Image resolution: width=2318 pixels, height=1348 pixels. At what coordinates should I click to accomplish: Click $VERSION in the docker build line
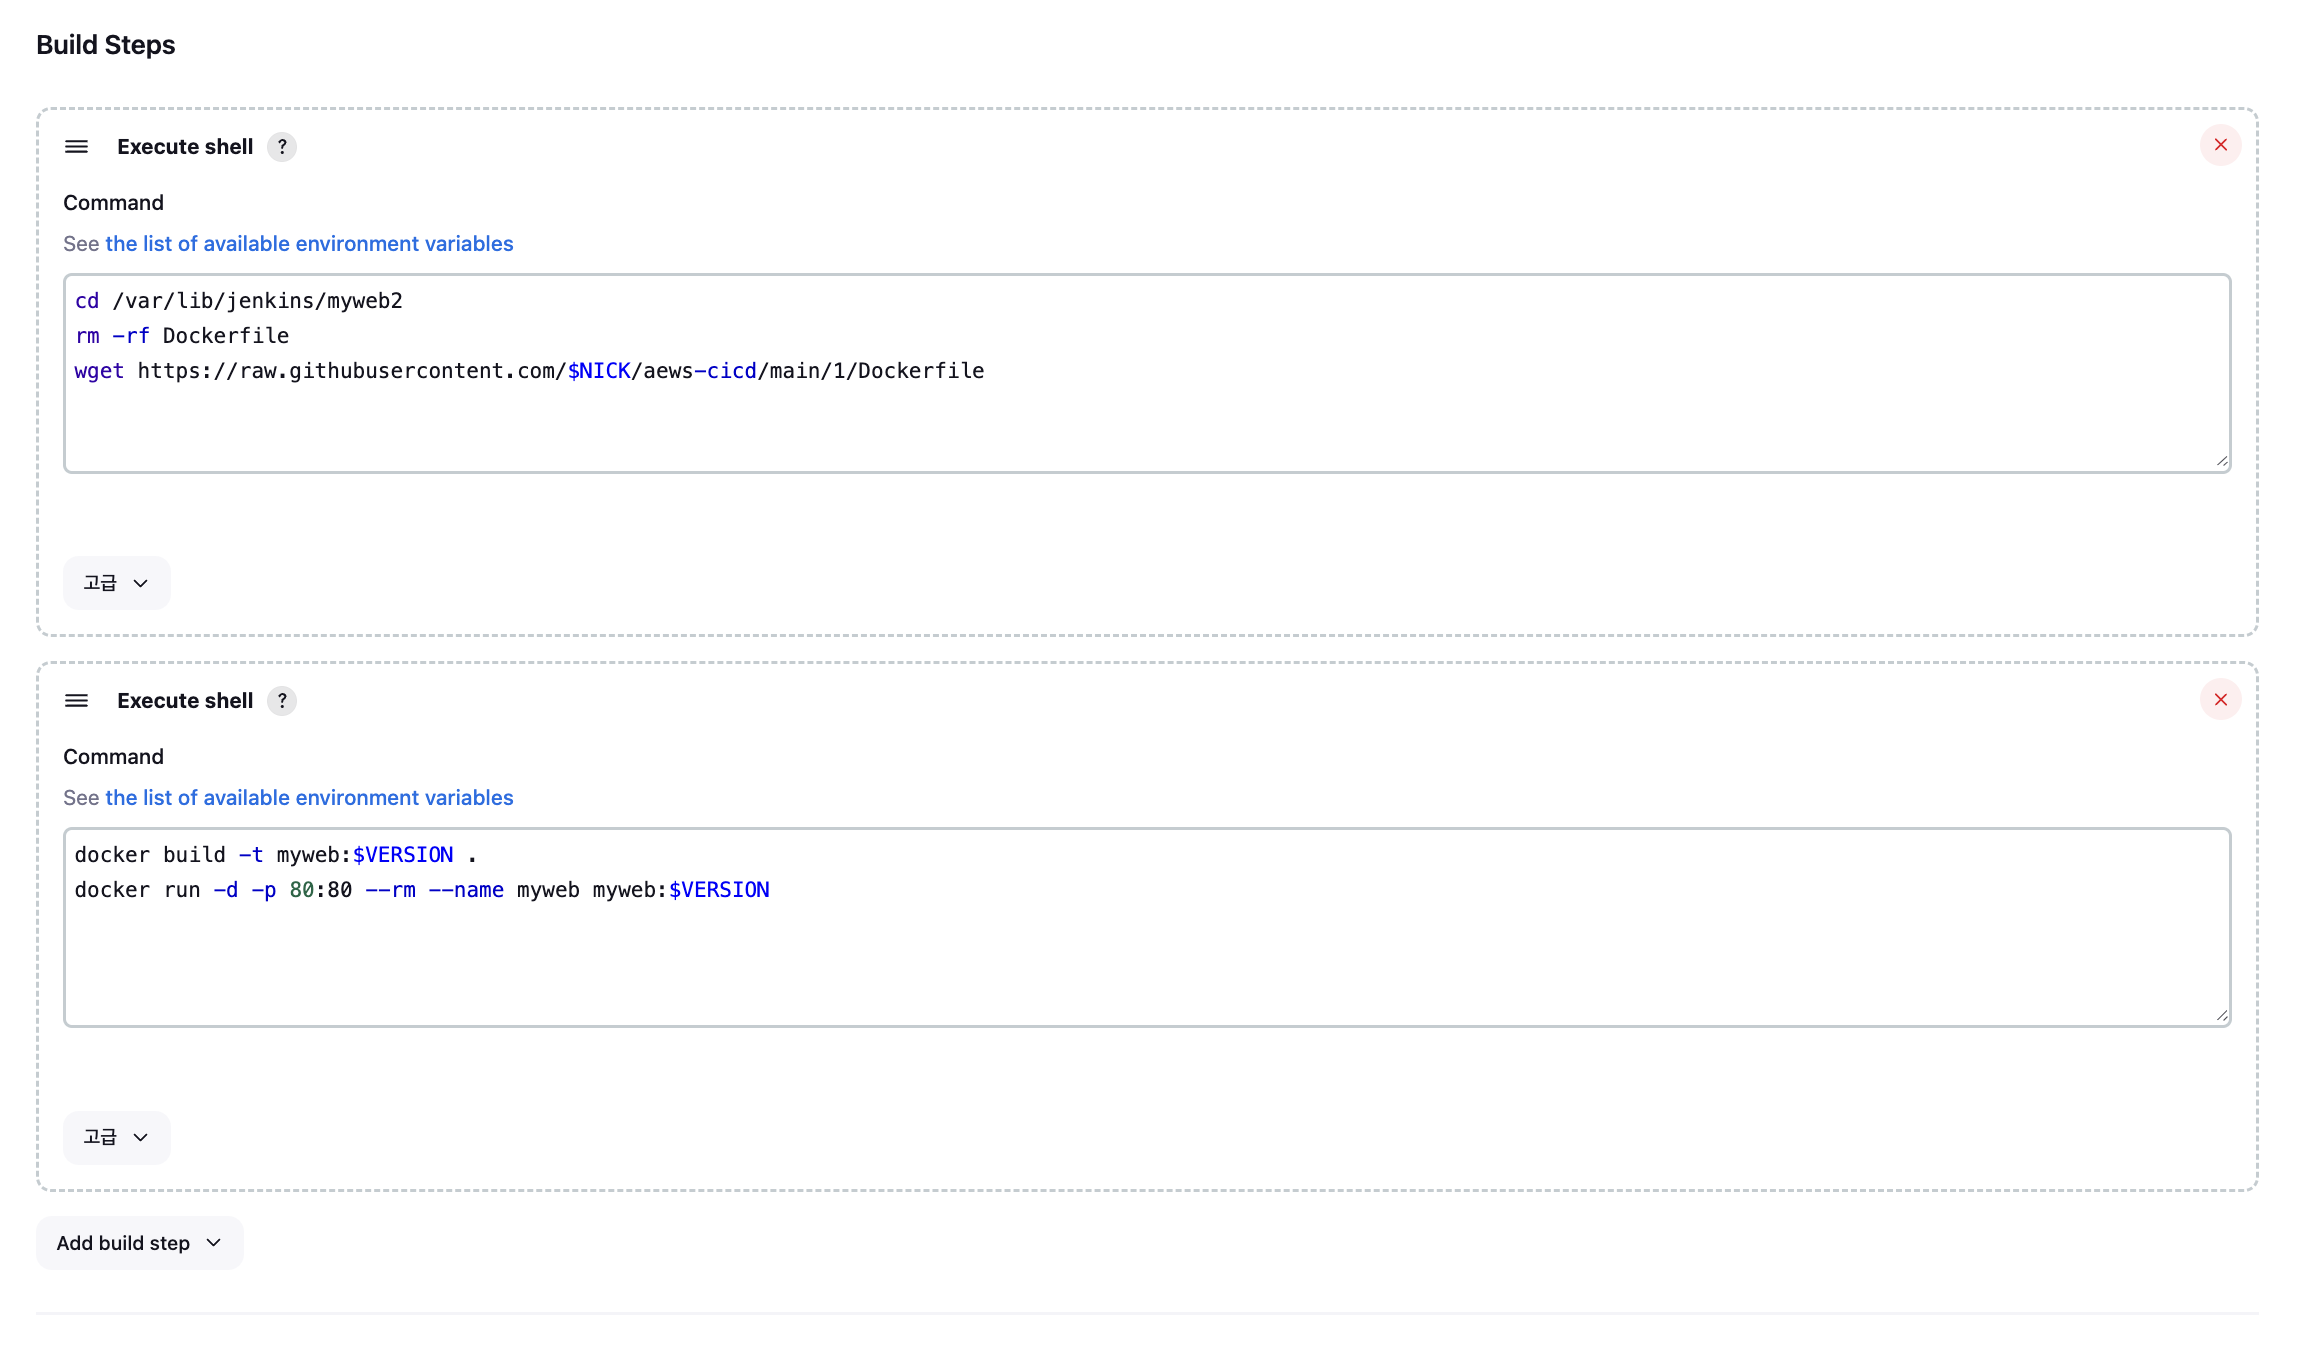click(403, 855)
